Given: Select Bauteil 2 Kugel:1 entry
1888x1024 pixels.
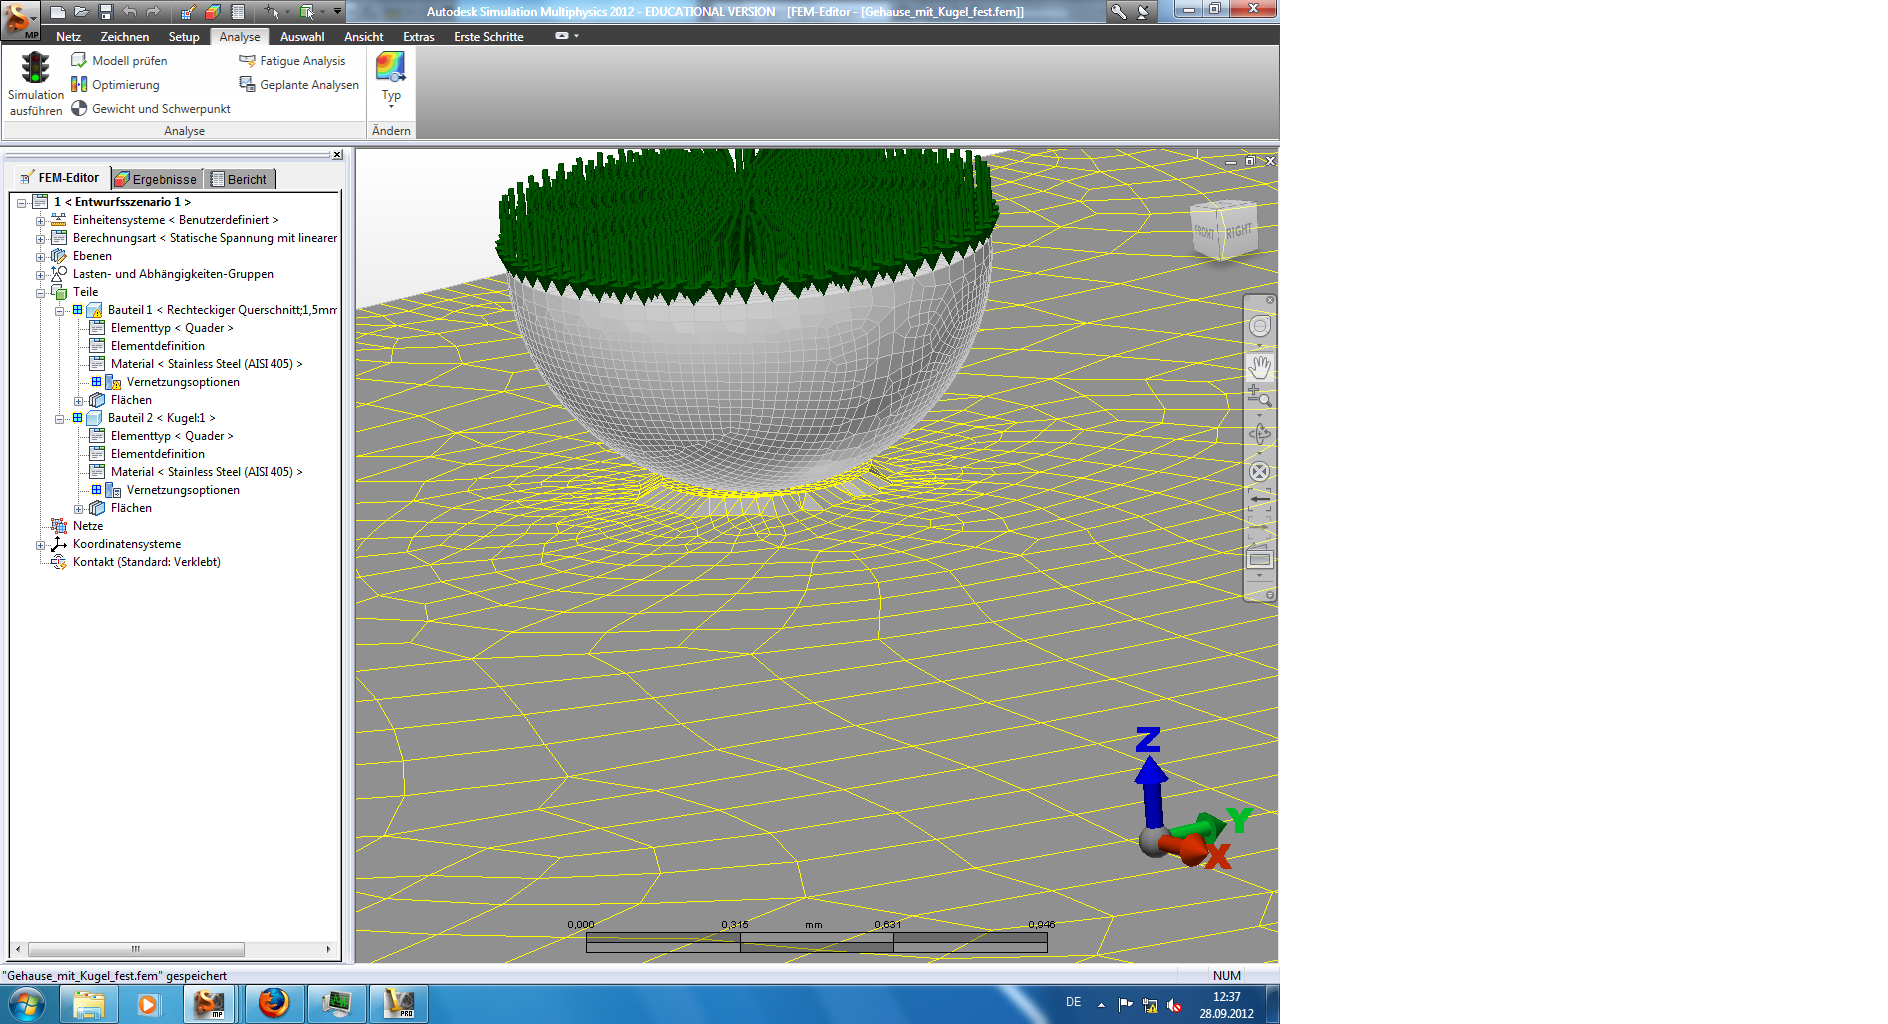Looking at the screenshot, I should point(161,418).
